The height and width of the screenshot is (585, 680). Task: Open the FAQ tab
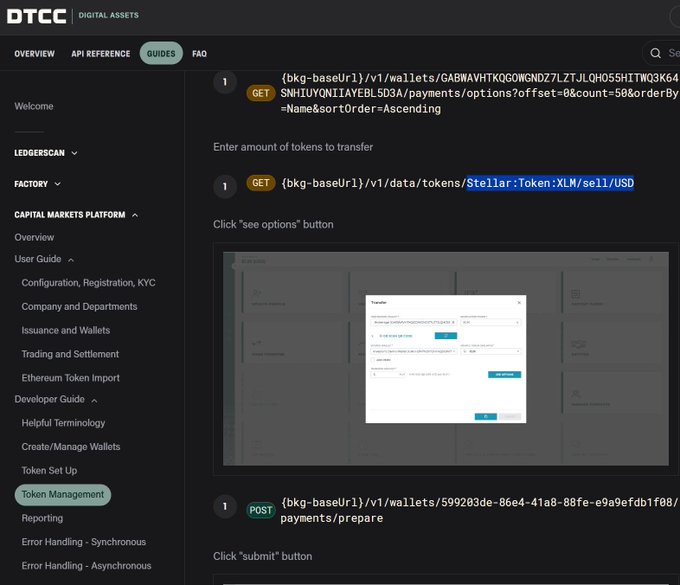click(x=199, y=54)
